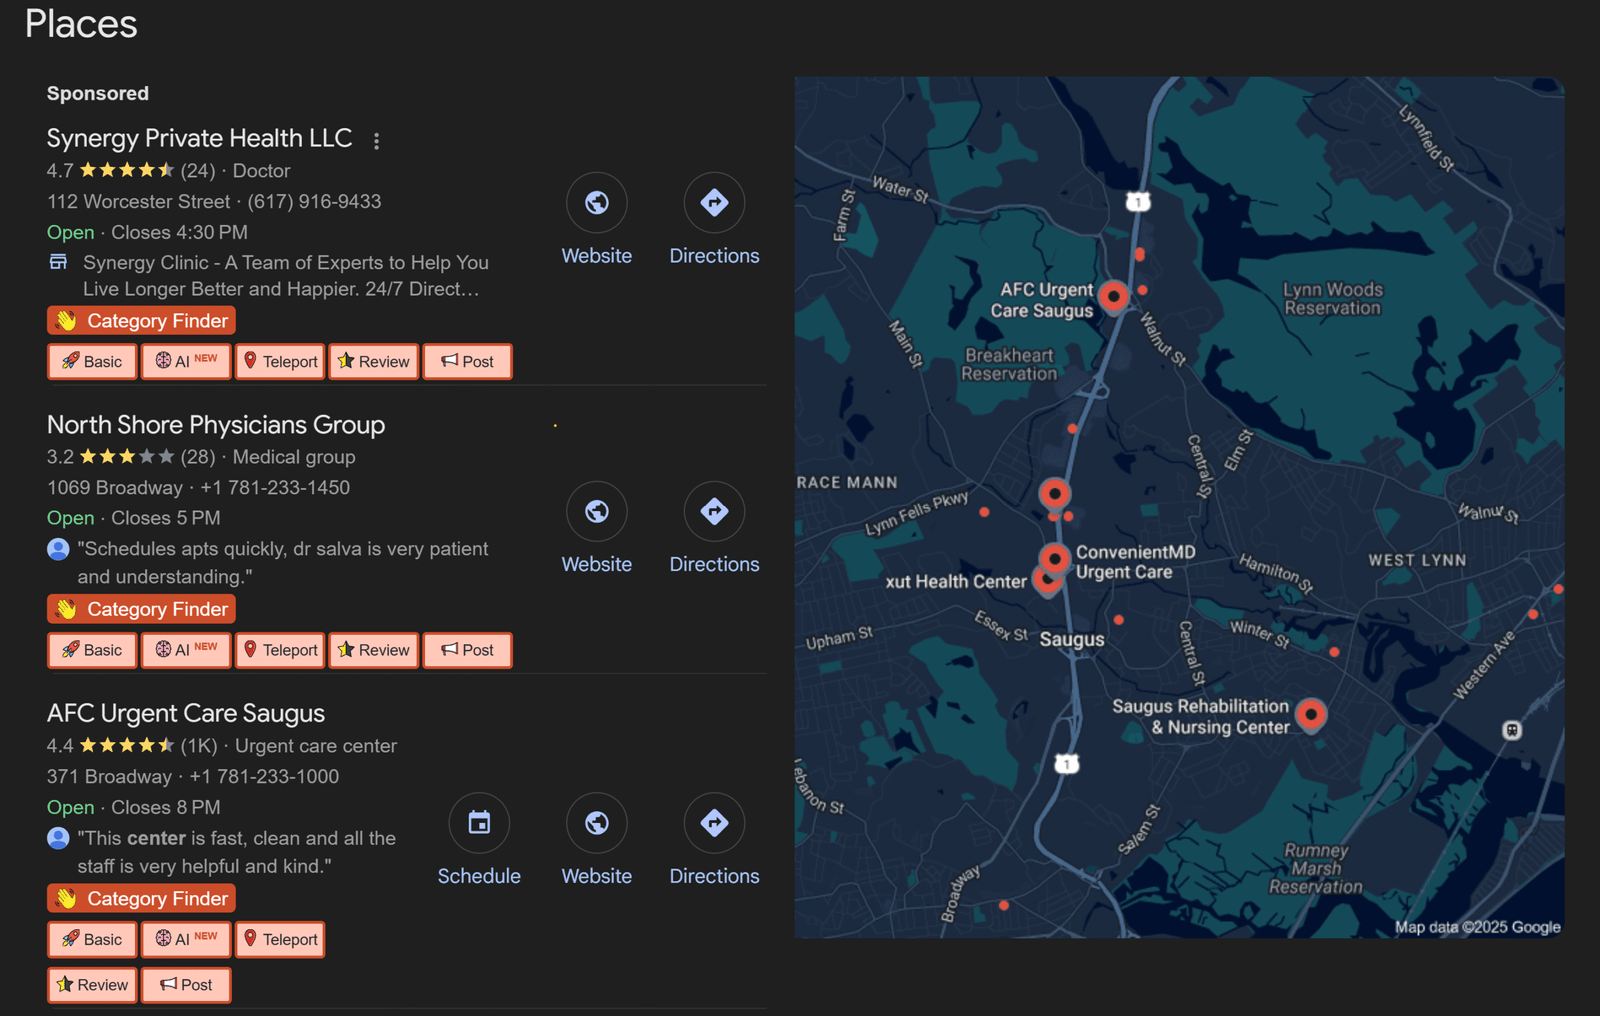Open Website for AFC Urgent Care Saugus
The width and height of the screenshot is (1600, 1016).
[597, 840]
